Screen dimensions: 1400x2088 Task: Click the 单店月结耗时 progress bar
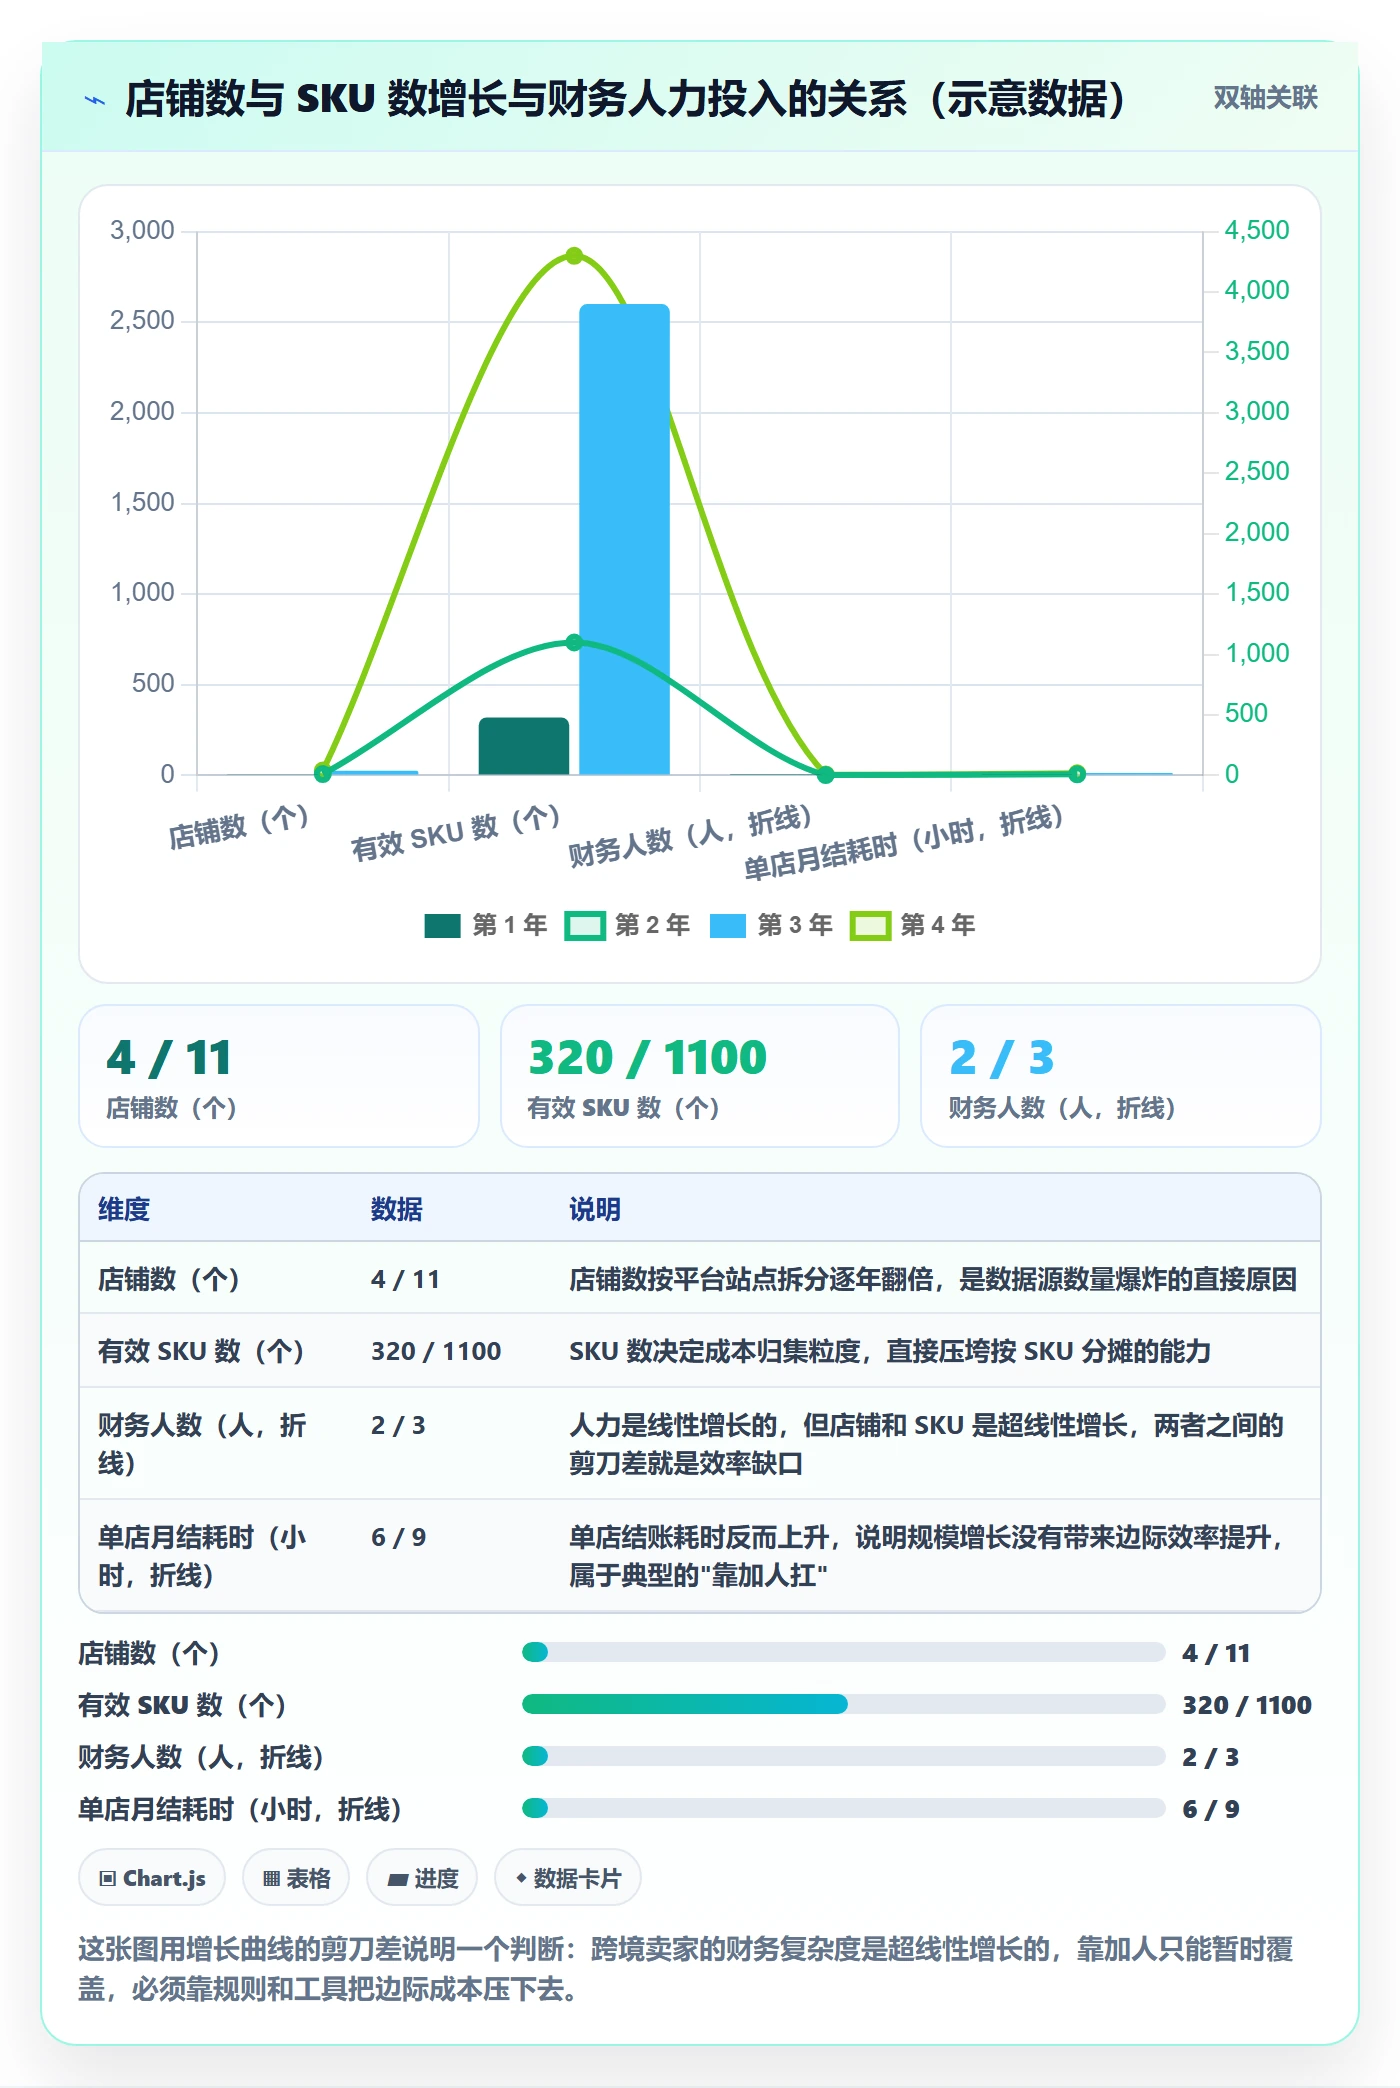(843, 1808)
